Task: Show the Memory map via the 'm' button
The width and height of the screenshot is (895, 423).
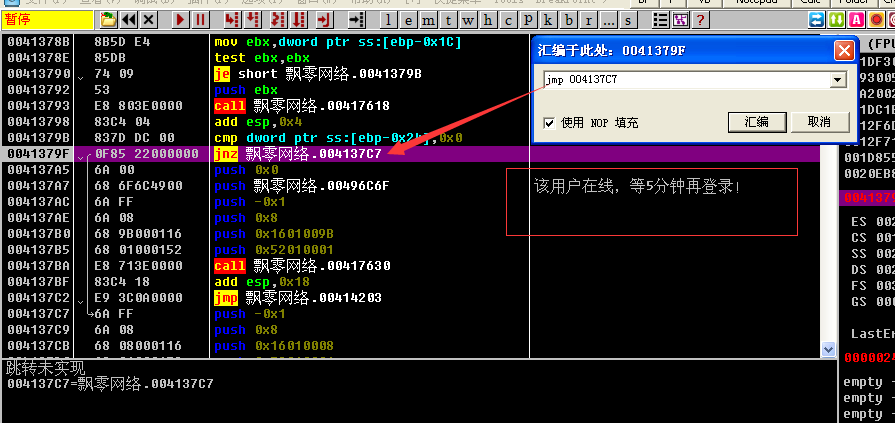Action: pos(429,20)
